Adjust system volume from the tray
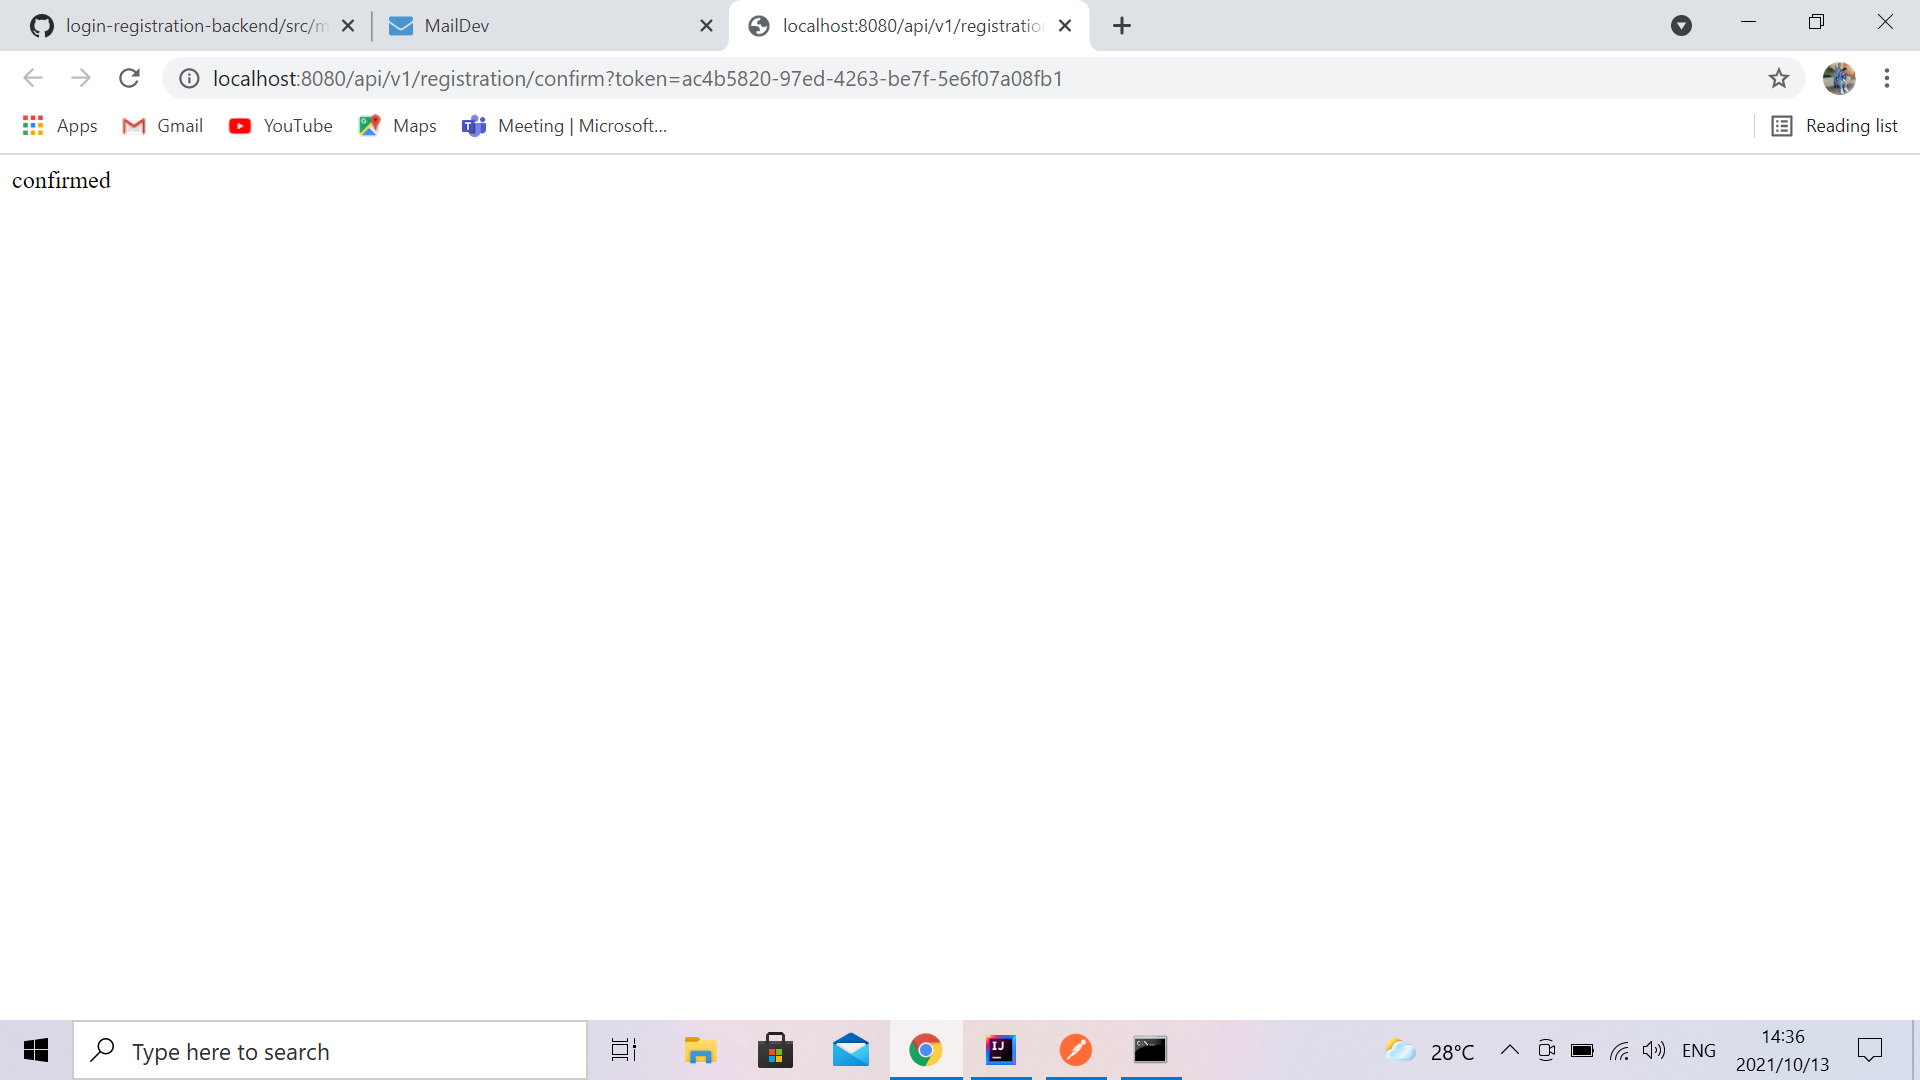 1655,1051
